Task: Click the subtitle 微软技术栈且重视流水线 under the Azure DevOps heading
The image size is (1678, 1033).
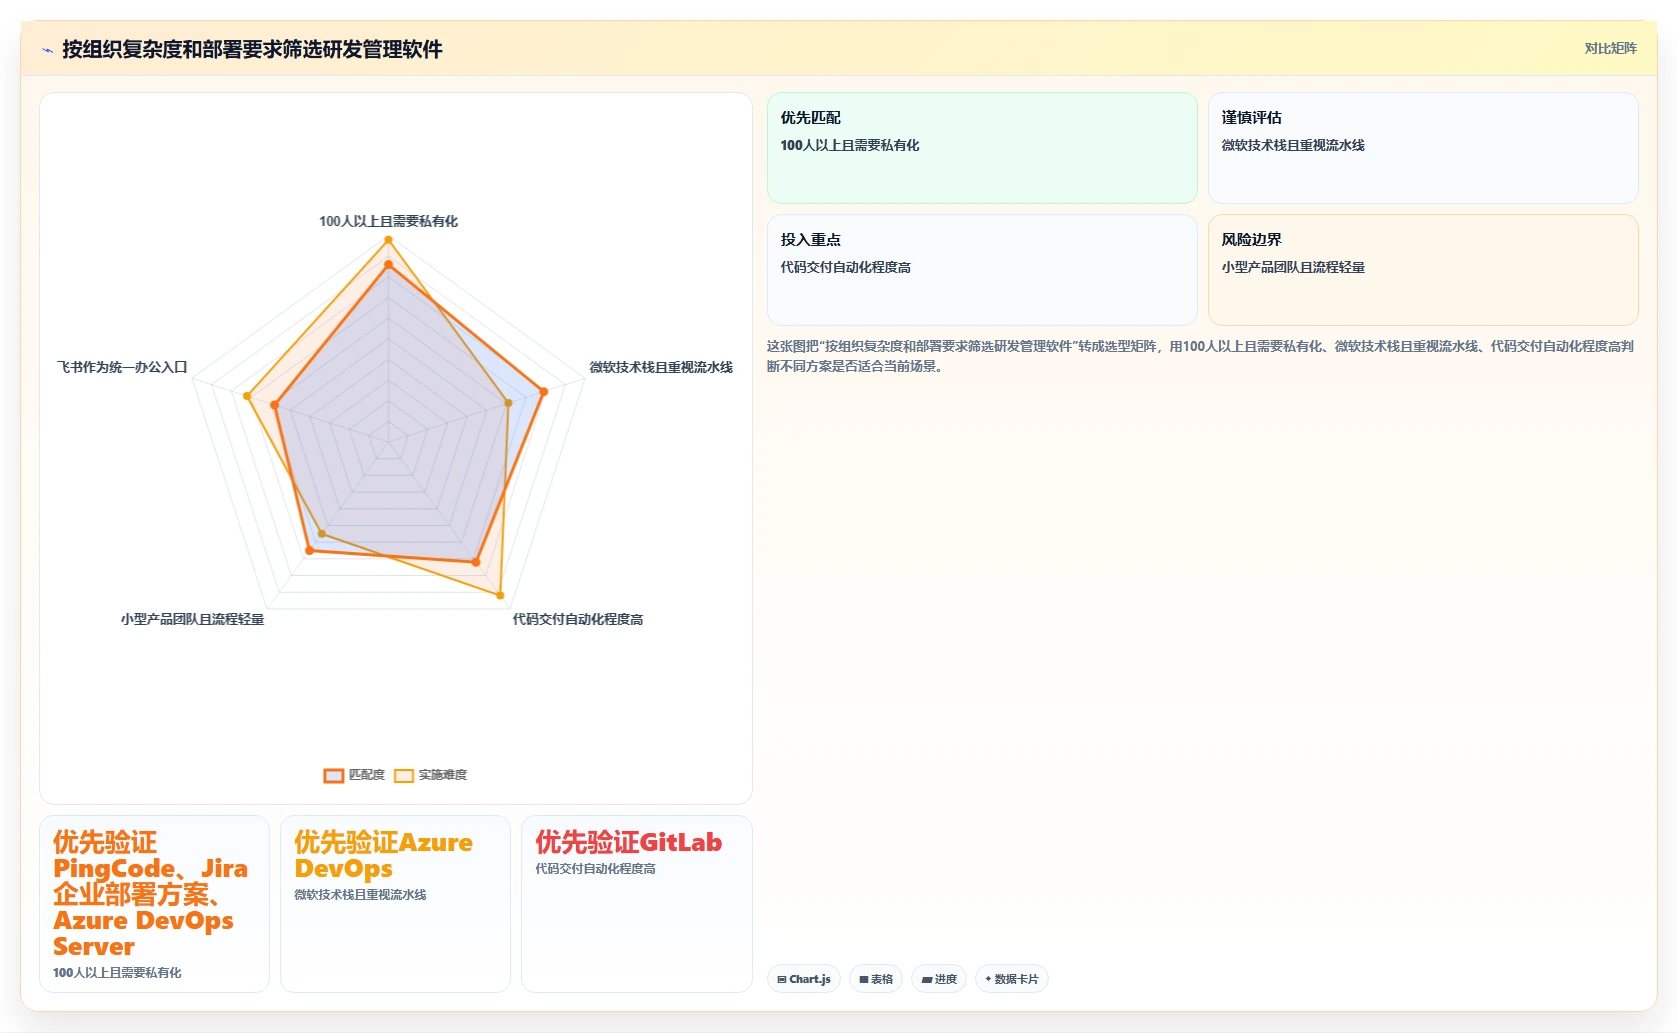Action: click(x=360, y=895)
